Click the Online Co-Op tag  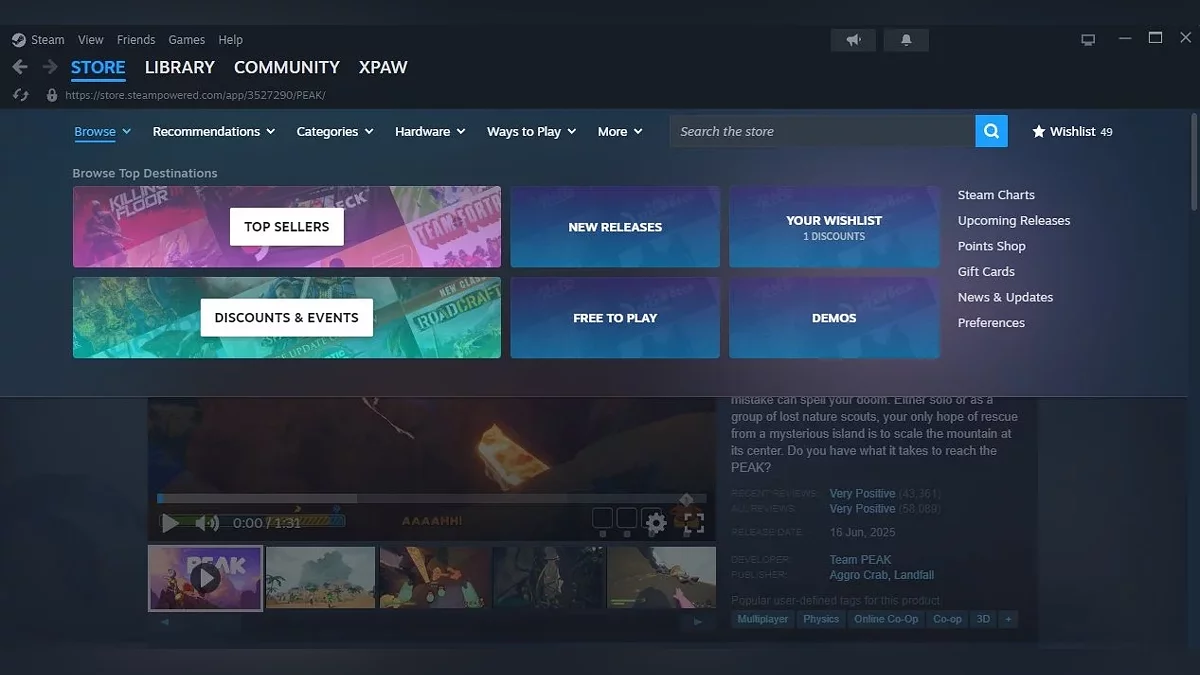point(886,619)
